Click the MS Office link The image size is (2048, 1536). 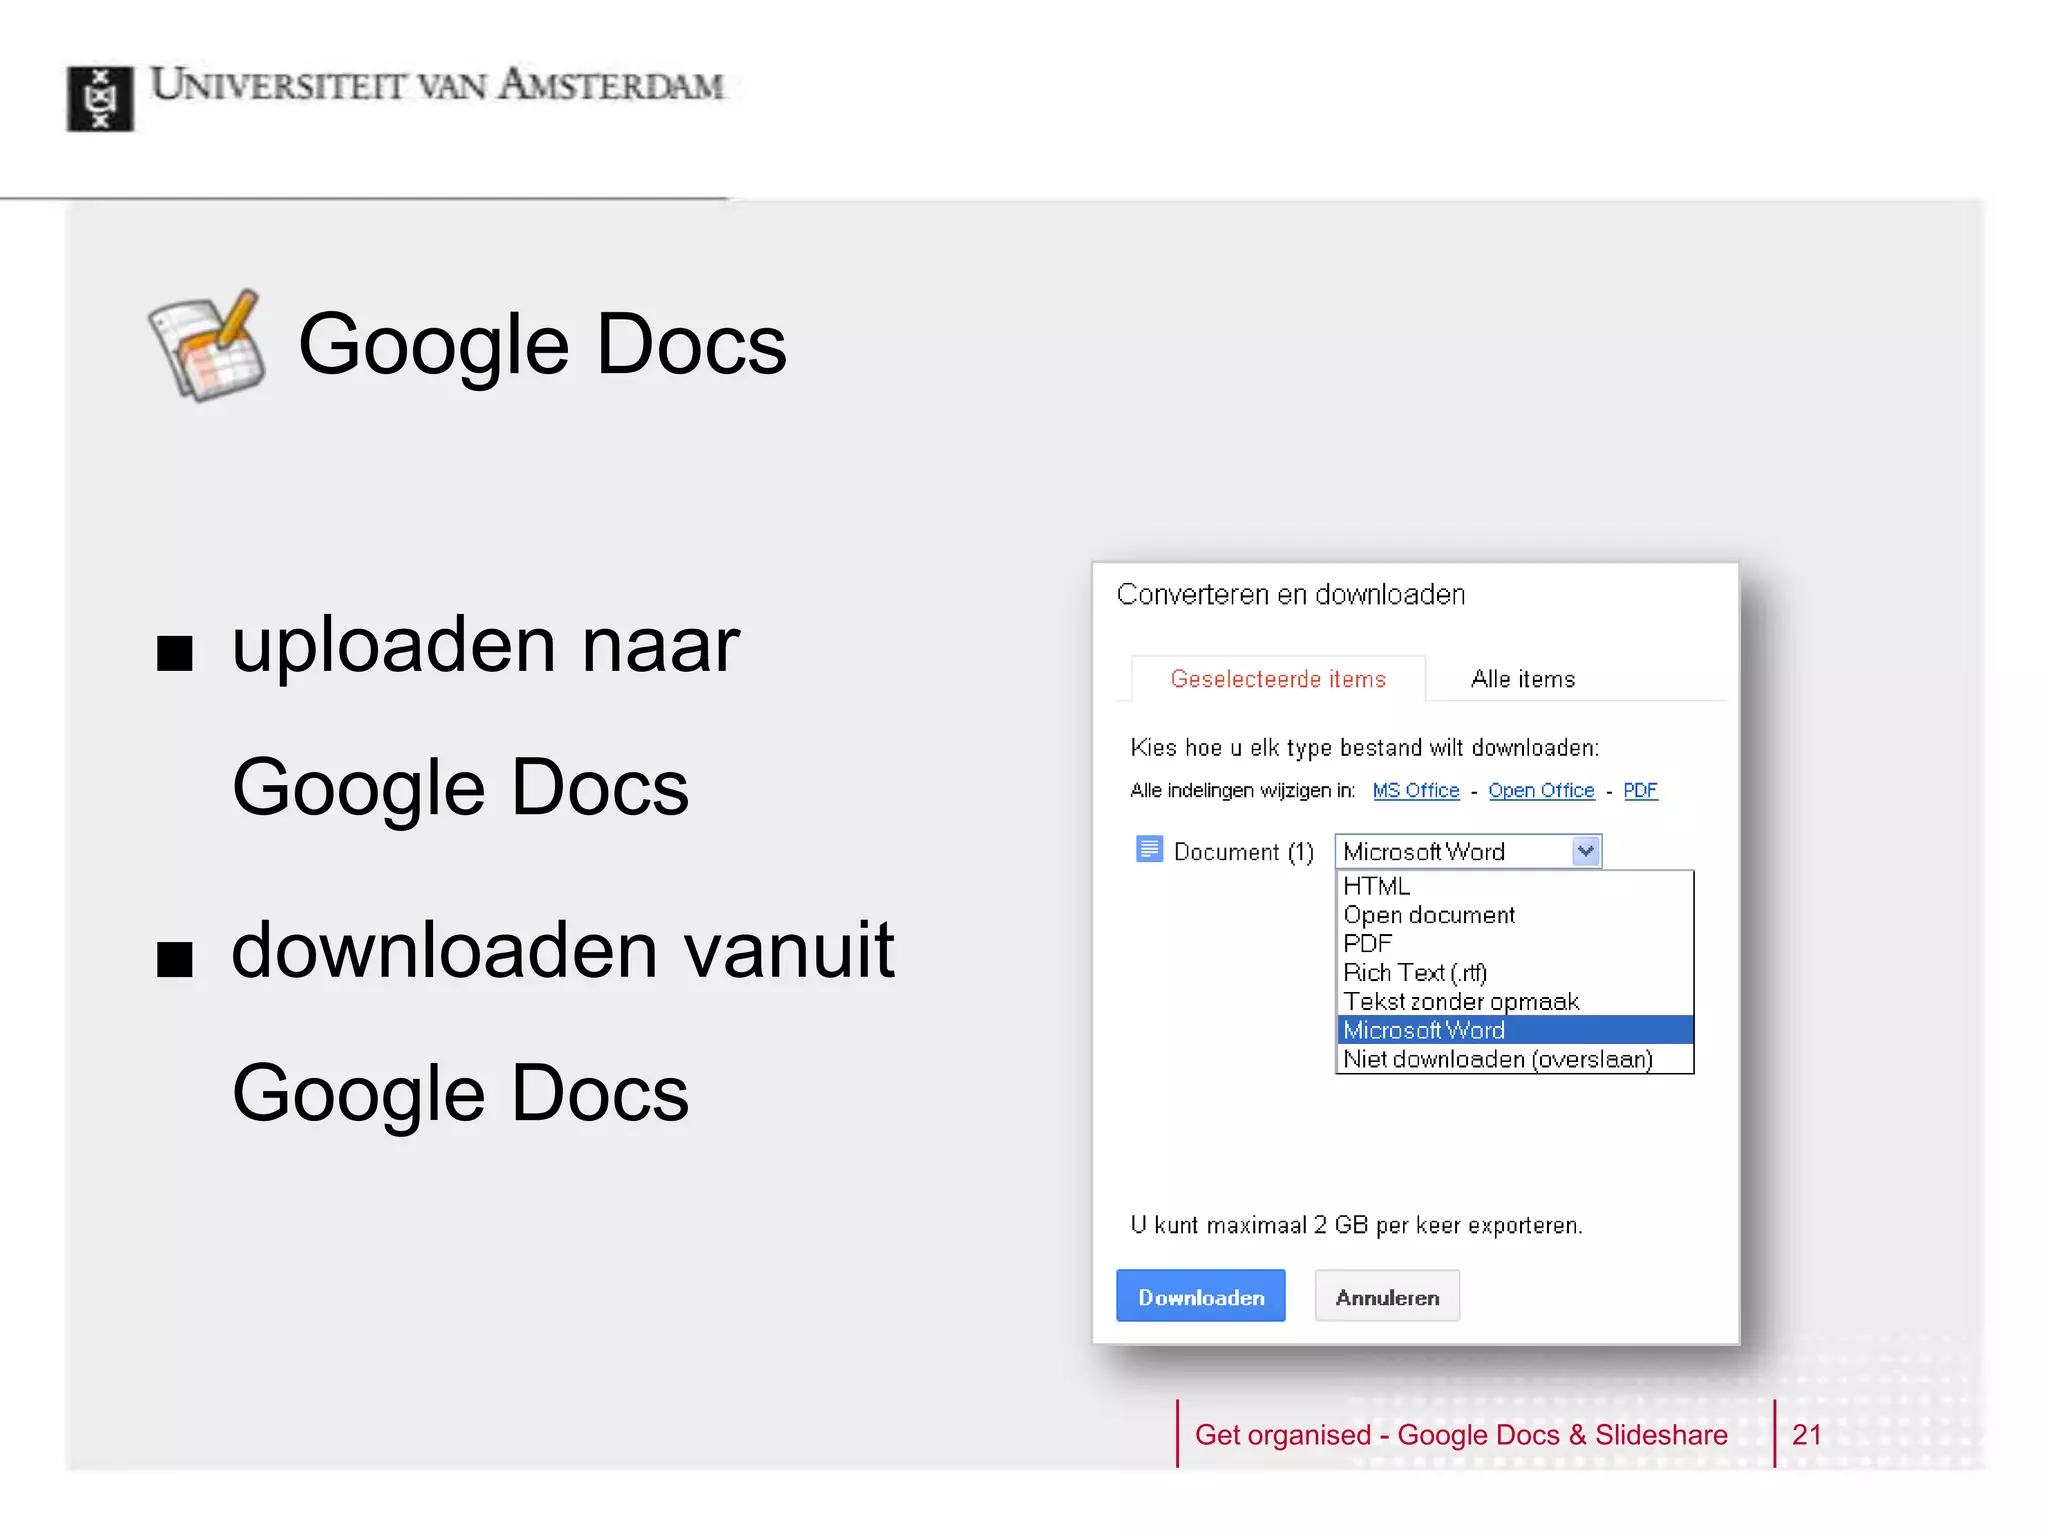(x=1415, y=790)
